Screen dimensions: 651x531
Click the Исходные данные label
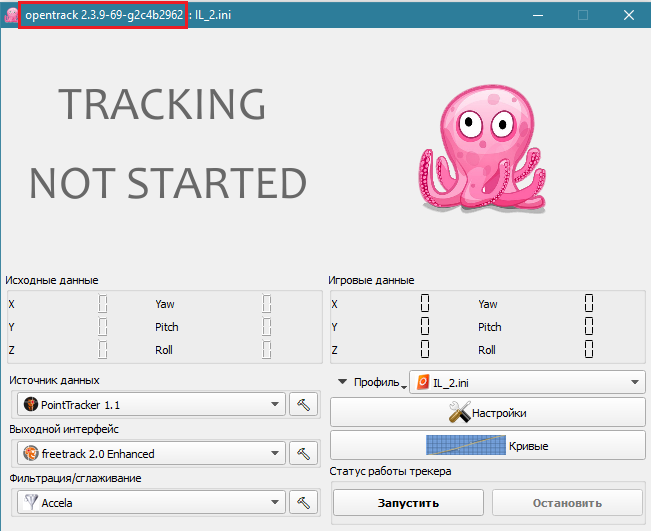click(x=52, y=280)
